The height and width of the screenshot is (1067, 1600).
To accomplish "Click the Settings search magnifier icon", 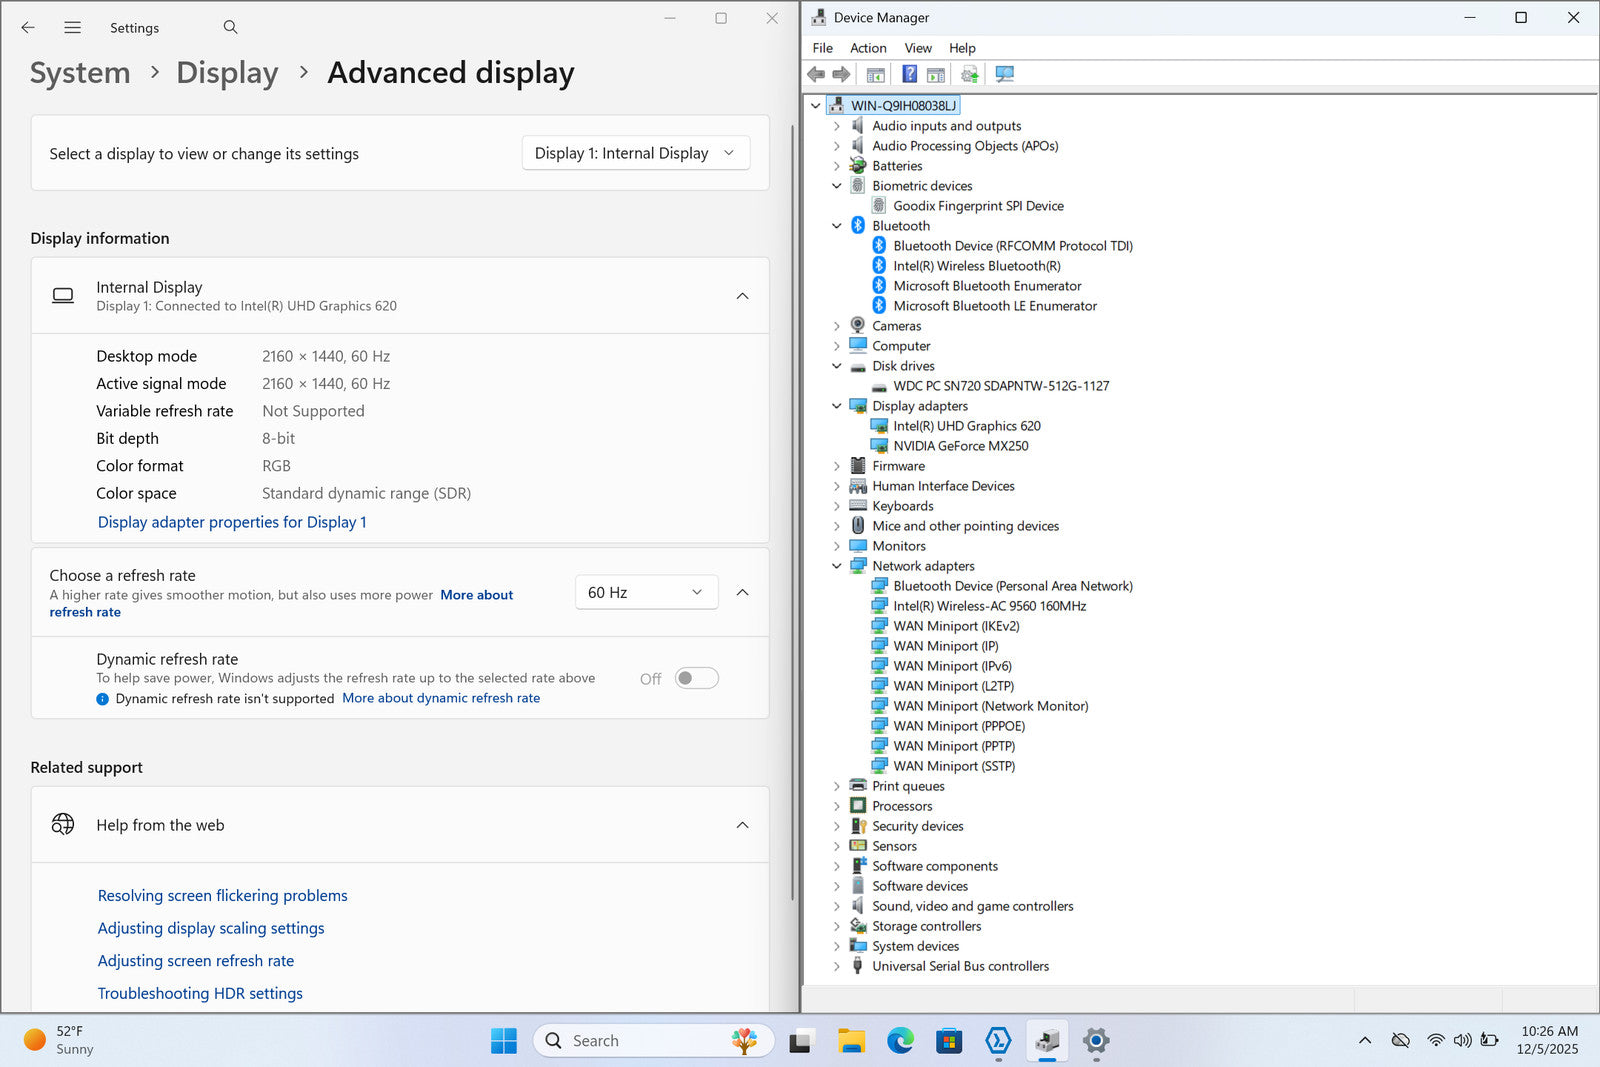I will click(230, 28).
